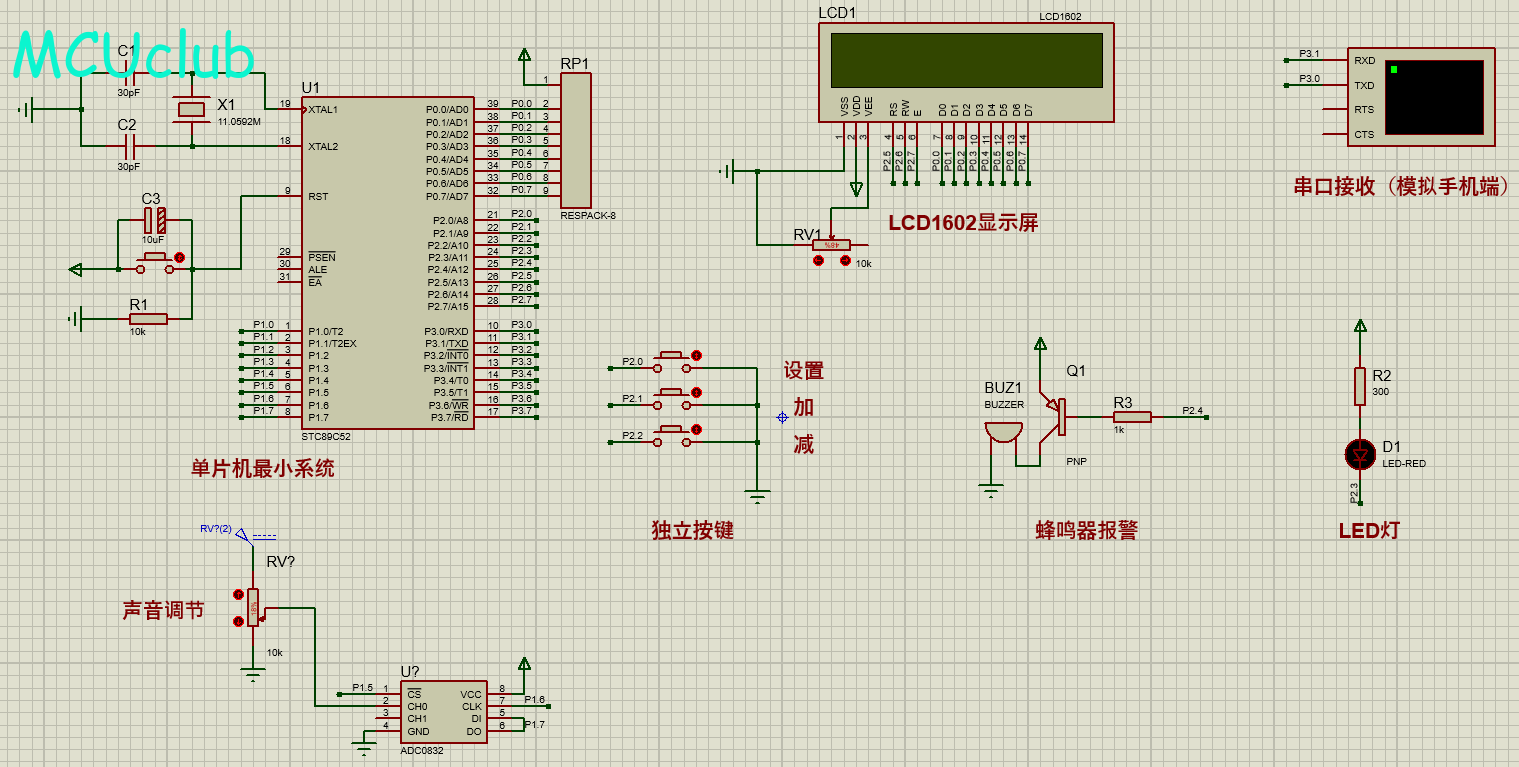Click the RV?(2) voltage probe
This screenshot has height=767, width=1519.
(241, 536)
